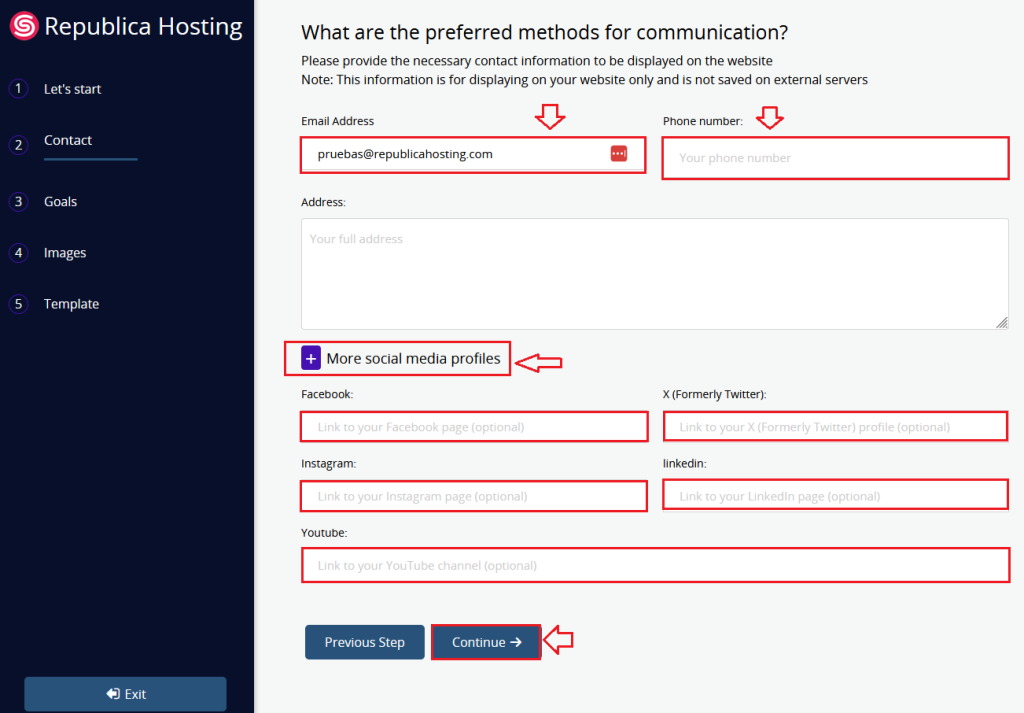Expand More social media profiles
This screenshot has width=1024, height=713.
pyautogui.click(x=412, y=359)
